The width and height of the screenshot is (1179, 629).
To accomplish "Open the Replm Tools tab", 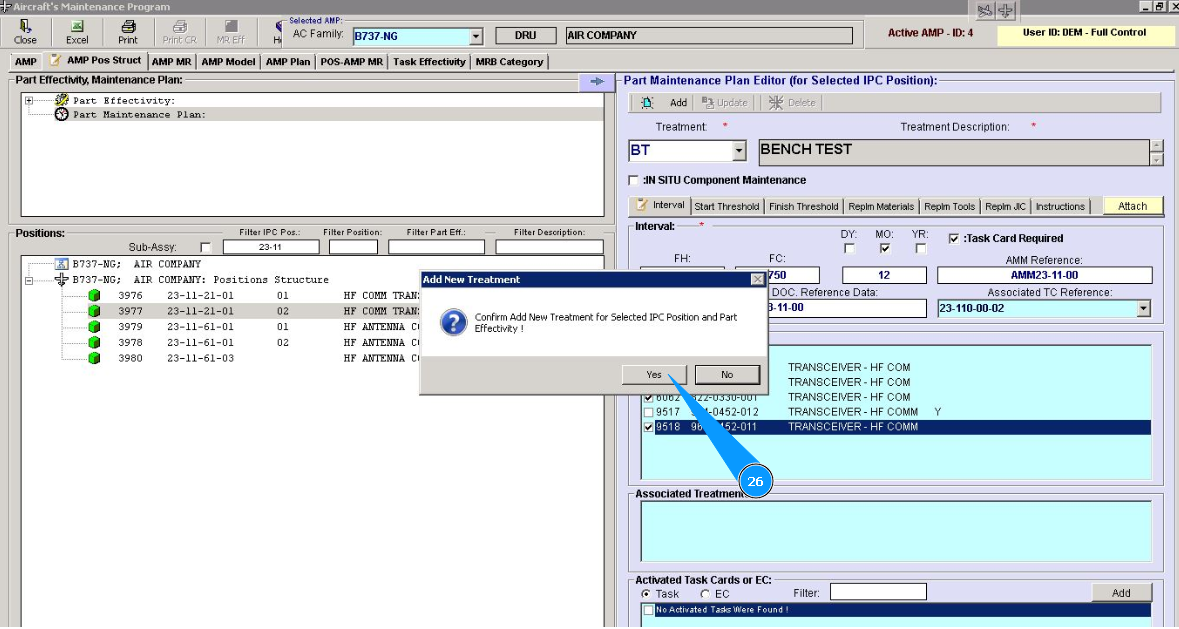I will coord(950,207).
